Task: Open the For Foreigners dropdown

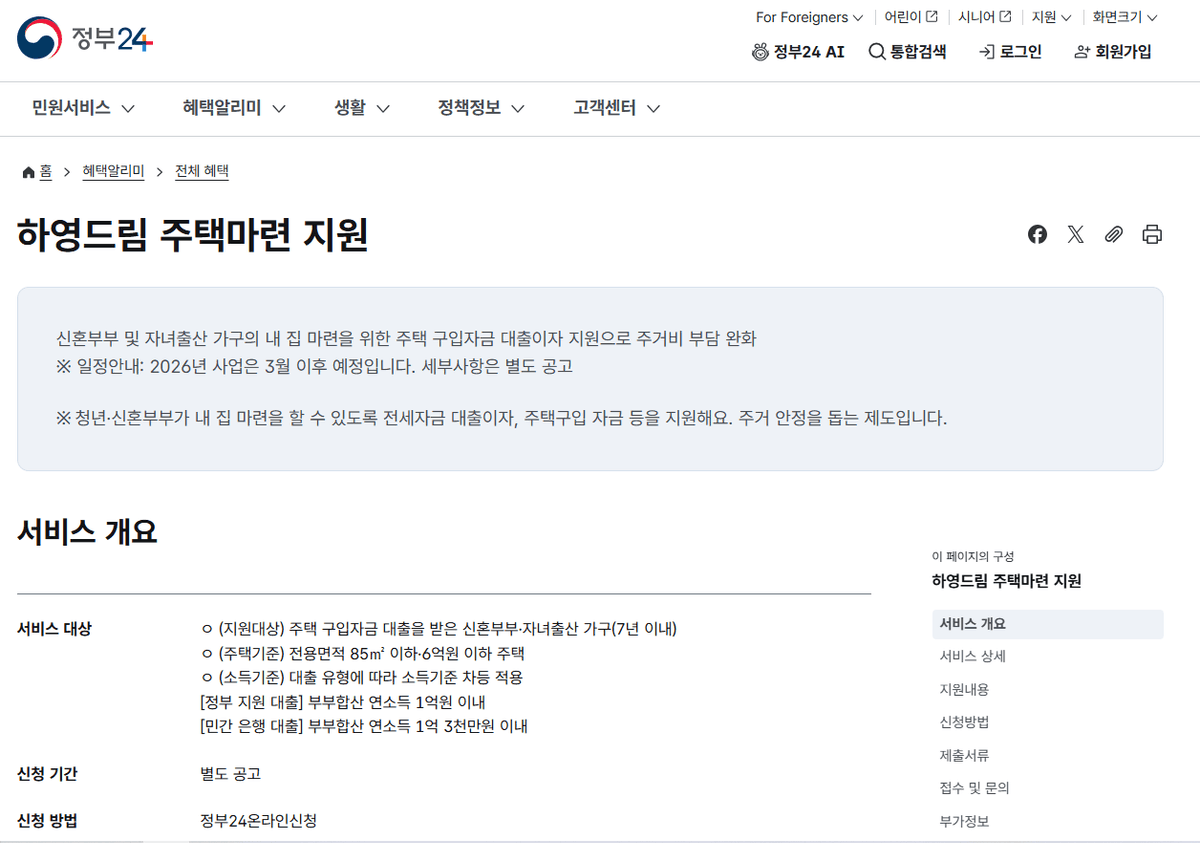Action: coord(808,17)
